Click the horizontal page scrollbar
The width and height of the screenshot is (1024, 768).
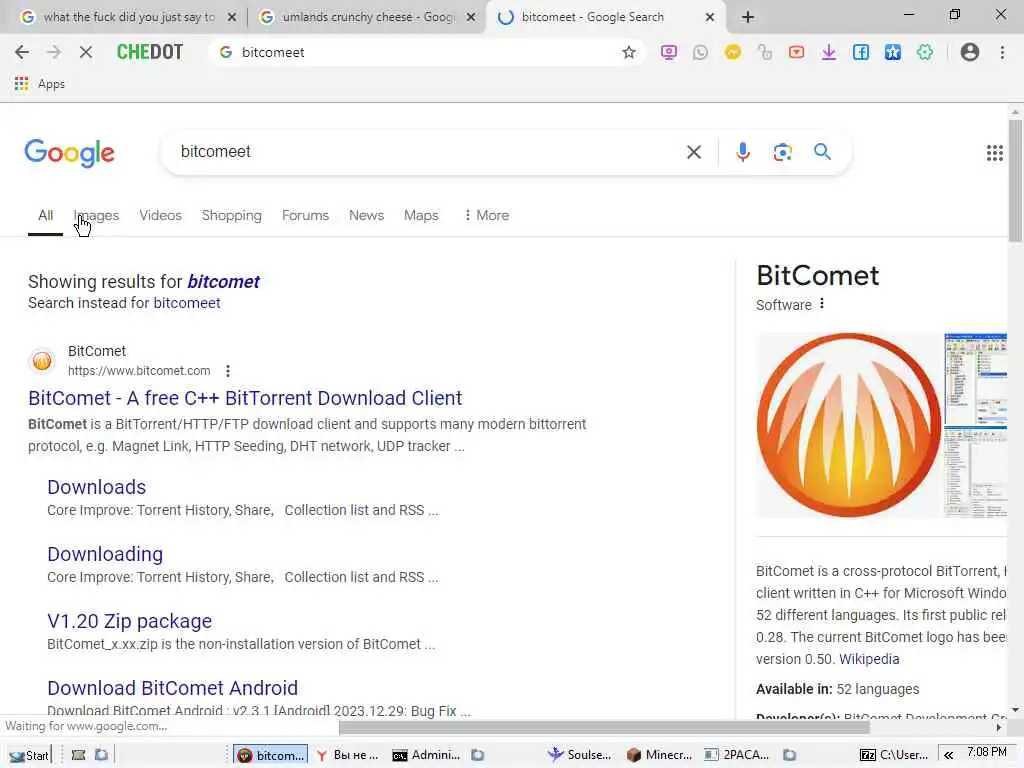(x=604, y=727)
